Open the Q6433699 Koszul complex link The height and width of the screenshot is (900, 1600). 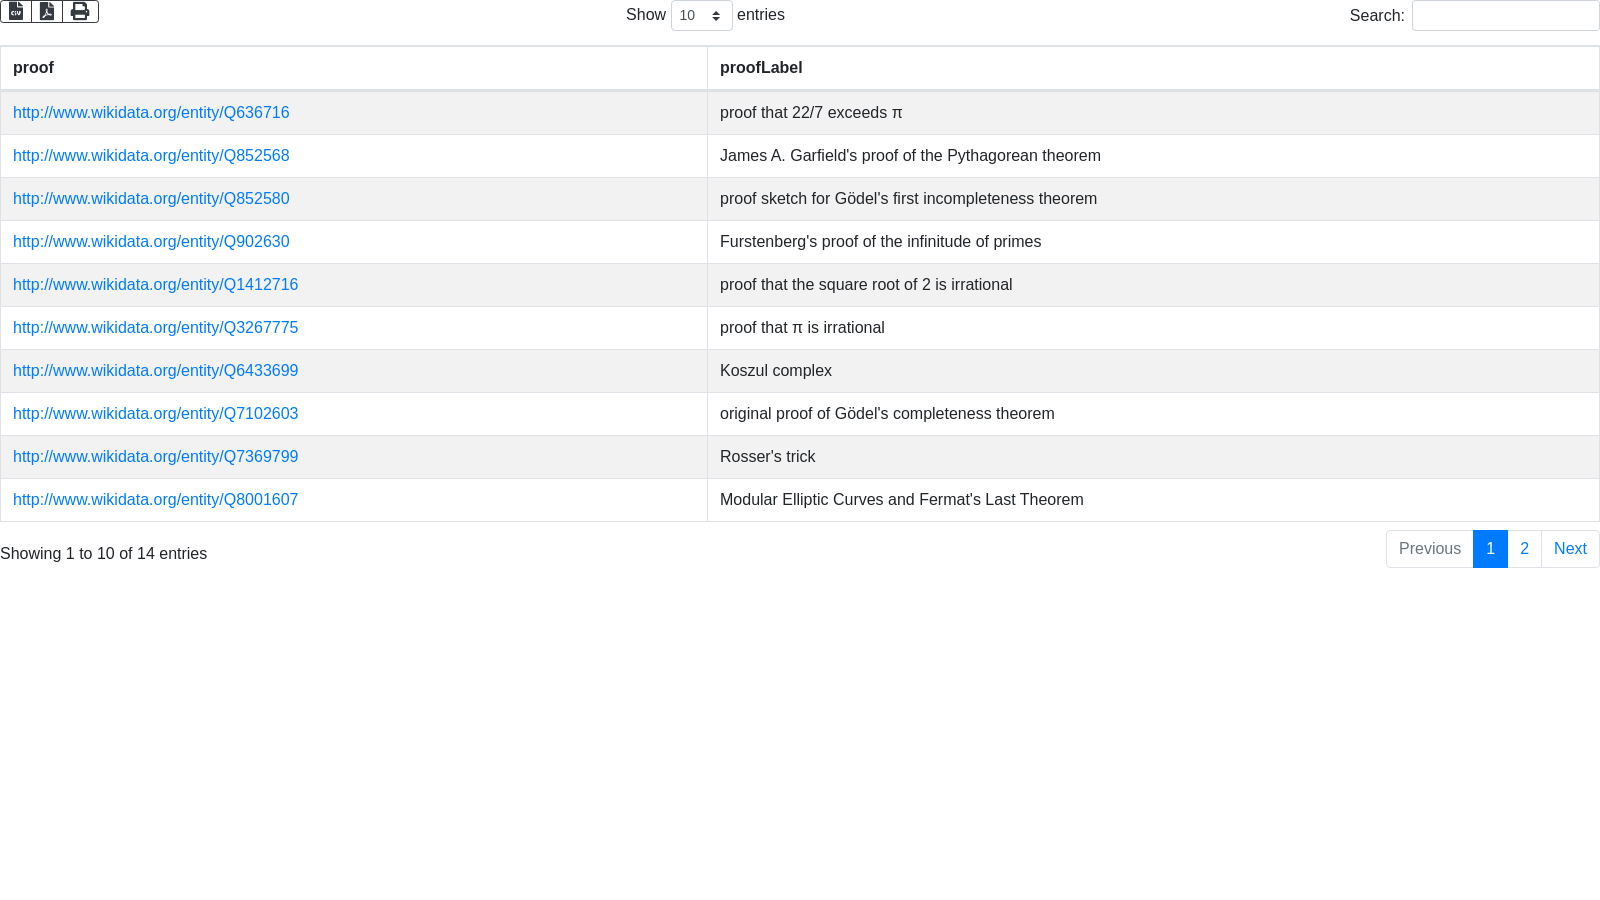click(155, 371)
